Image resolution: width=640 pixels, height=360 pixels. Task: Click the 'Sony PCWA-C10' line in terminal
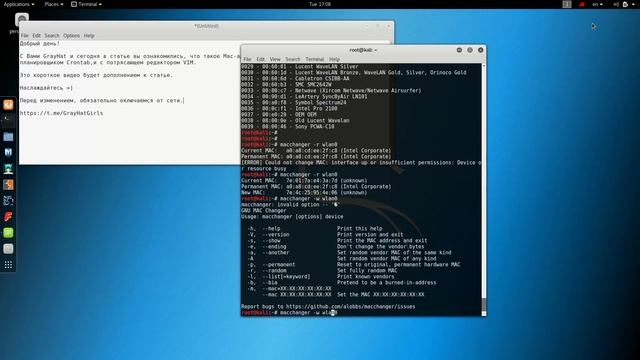[x=288, y=127]
